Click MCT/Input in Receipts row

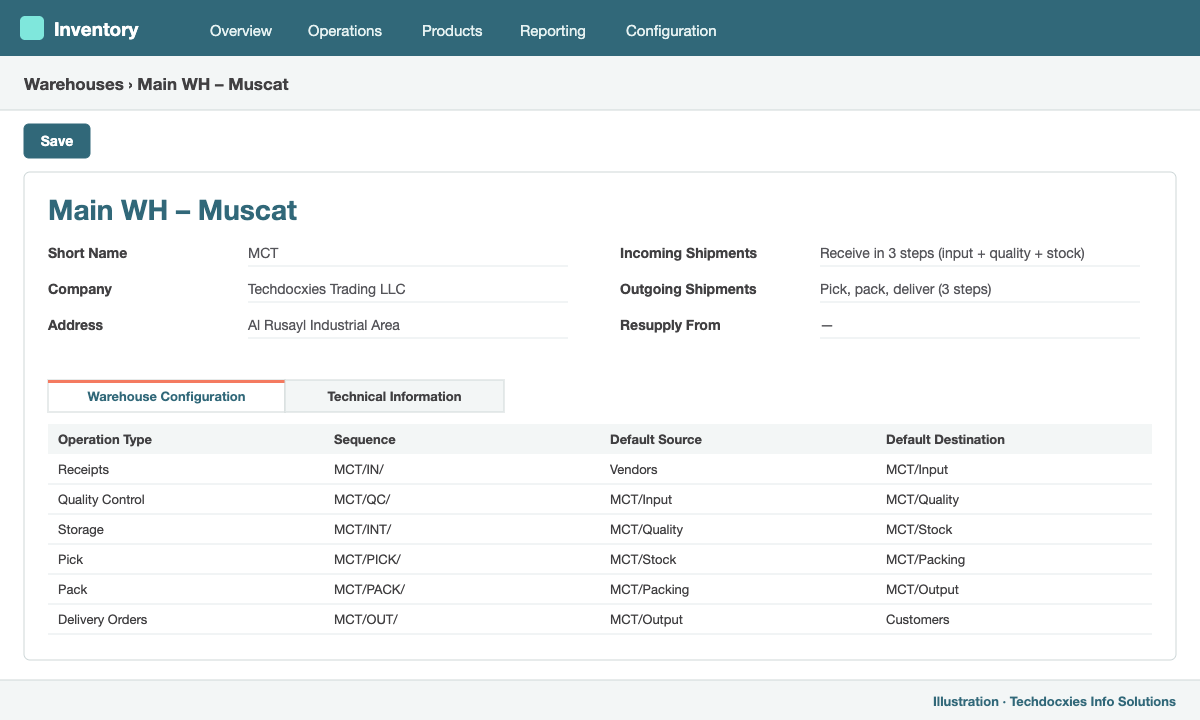click(917, 469)
